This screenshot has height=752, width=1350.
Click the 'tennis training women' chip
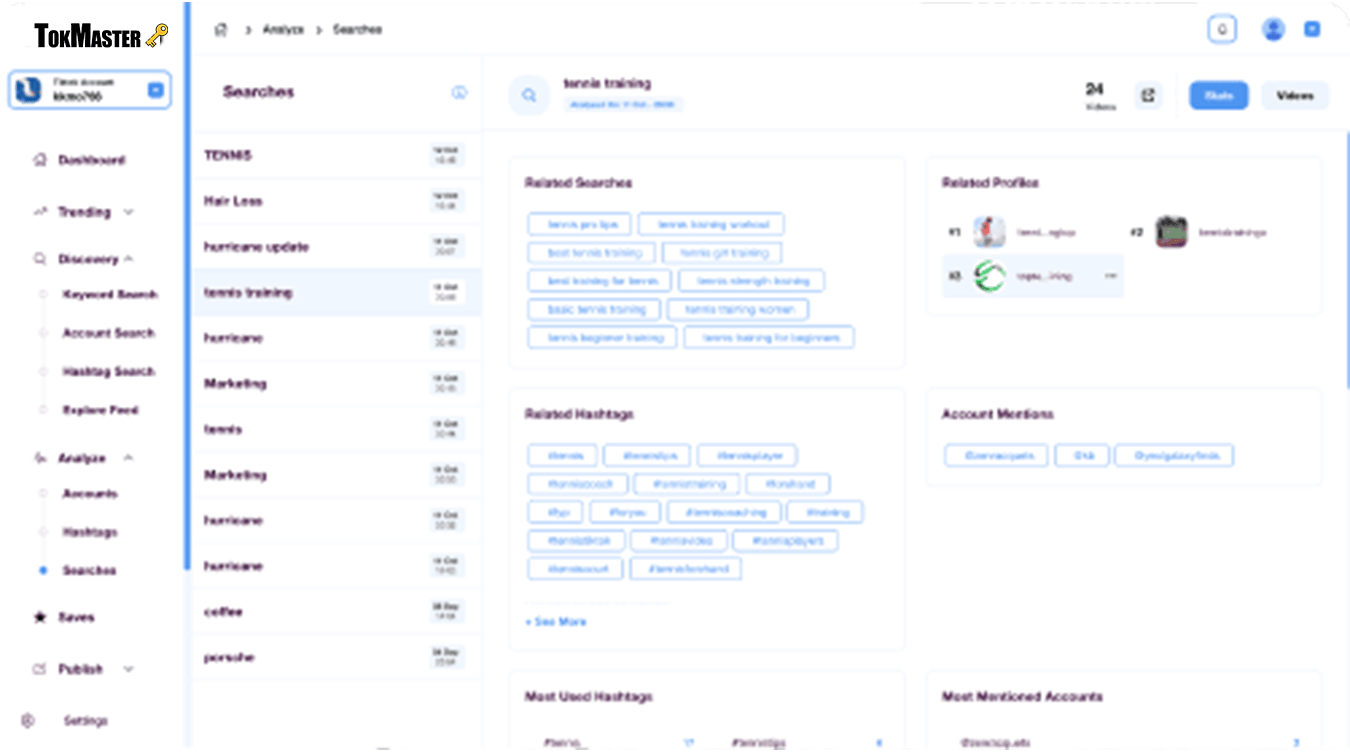tap(738, 309)
